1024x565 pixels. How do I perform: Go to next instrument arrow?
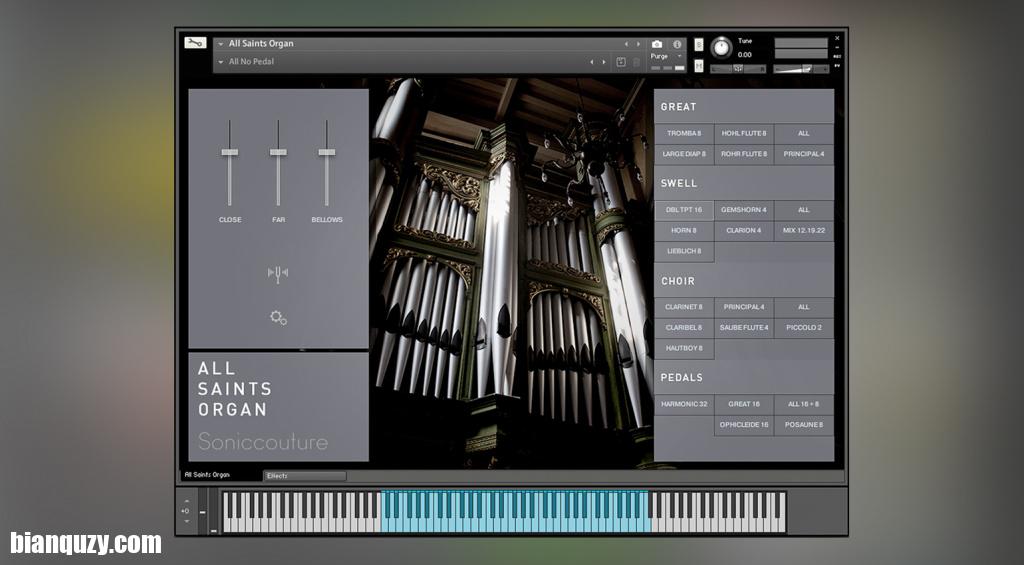637,44
